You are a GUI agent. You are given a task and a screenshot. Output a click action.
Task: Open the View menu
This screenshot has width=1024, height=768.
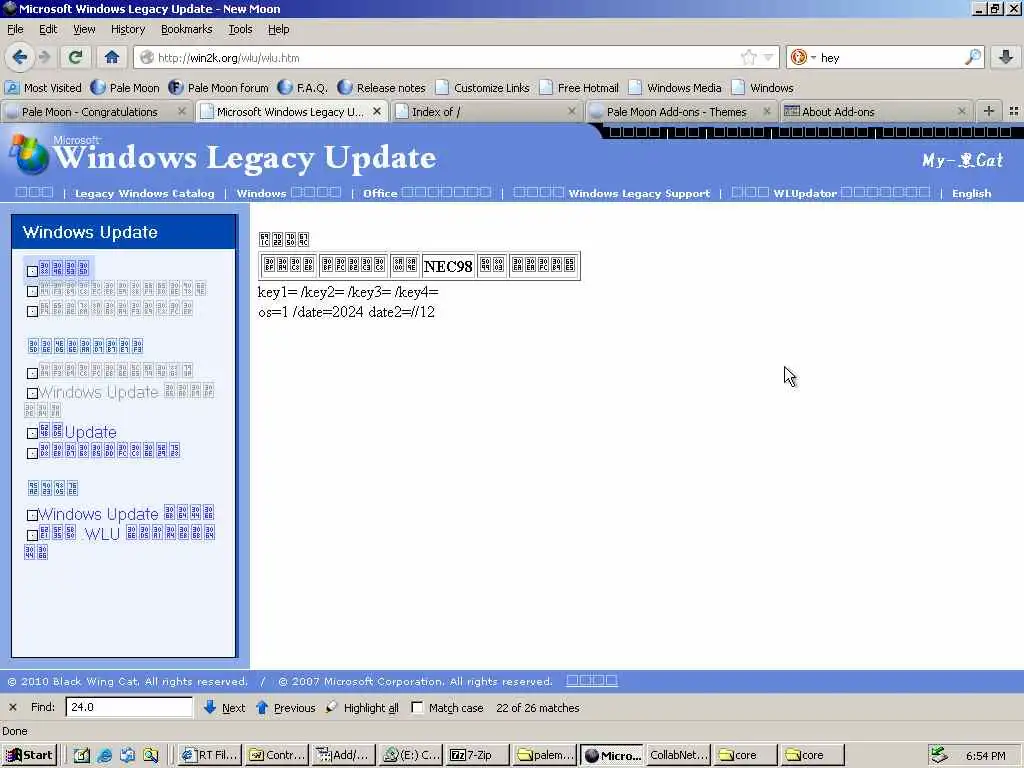(x=84, y=29)
